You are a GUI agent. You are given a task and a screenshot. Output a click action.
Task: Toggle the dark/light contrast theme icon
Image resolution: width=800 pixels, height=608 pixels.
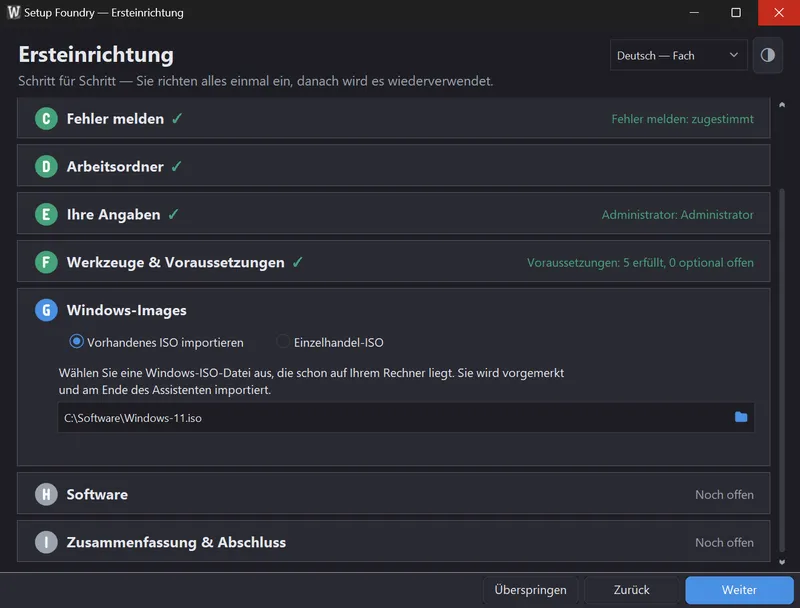[767, 55]
